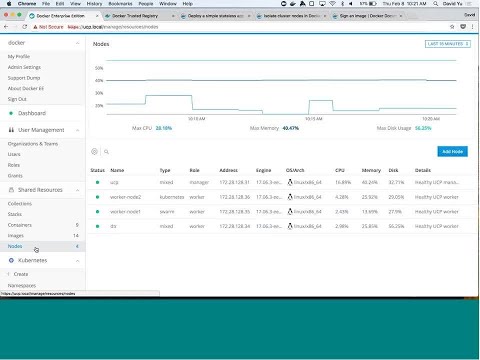Open Admin Settings in sidebar
Viewport: 480px width, 360px height.
[24, 67]
